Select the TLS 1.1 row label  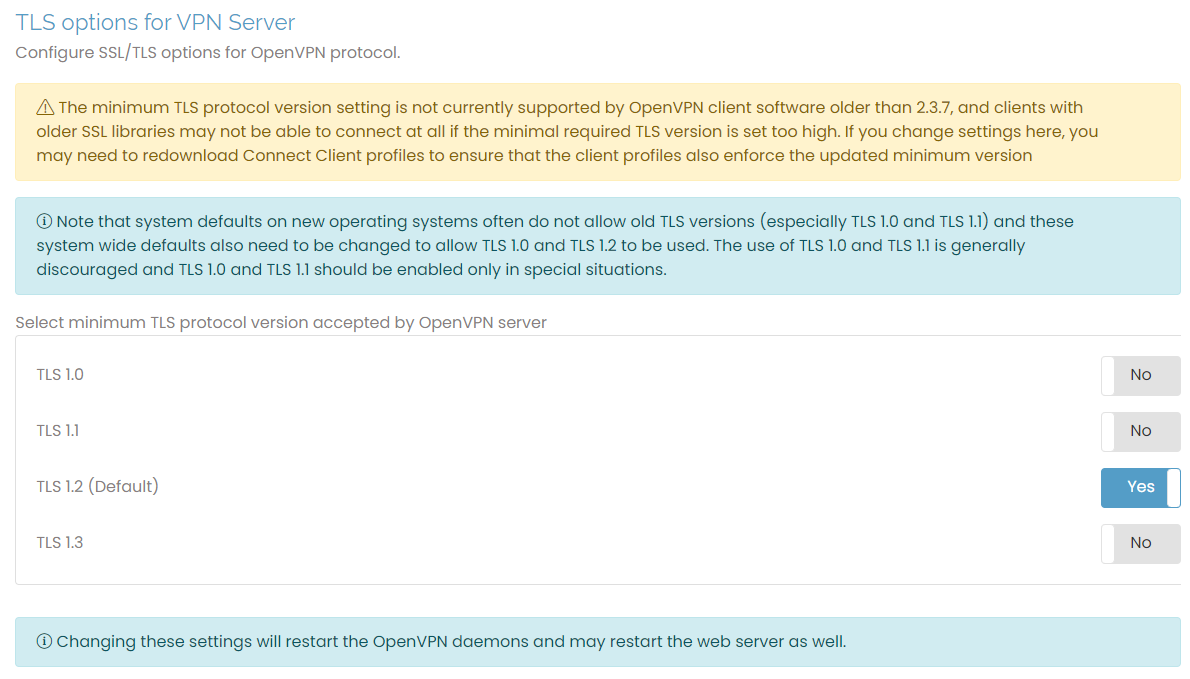click(x=57, y=430)
